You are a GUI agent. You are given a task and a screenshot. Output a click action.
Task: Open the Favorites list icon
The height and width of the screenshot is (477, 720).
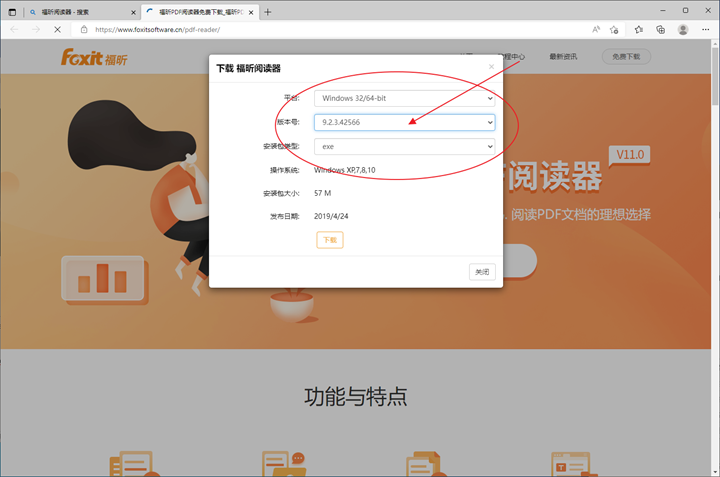[638, 29]
